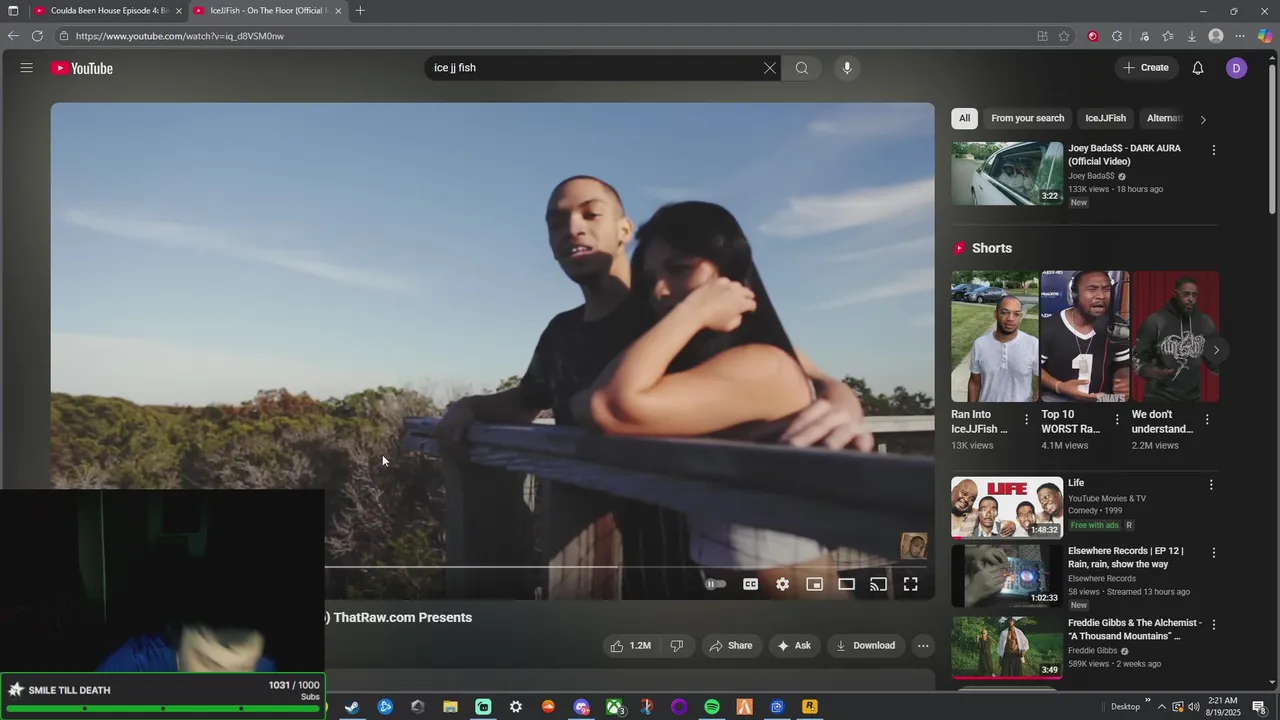
Task: Switch to theater mode
Action: tap(846, 584)
